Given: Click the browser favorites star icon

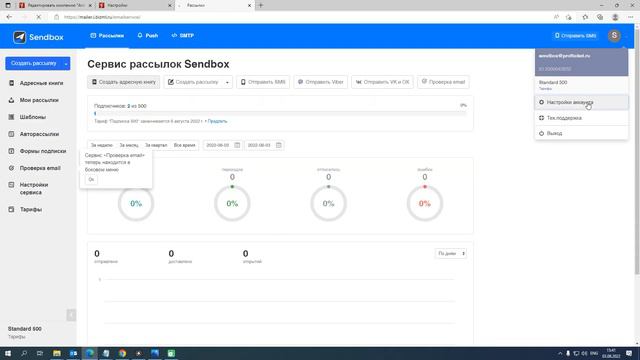Looking at the screenshot, I should [585, 17].
